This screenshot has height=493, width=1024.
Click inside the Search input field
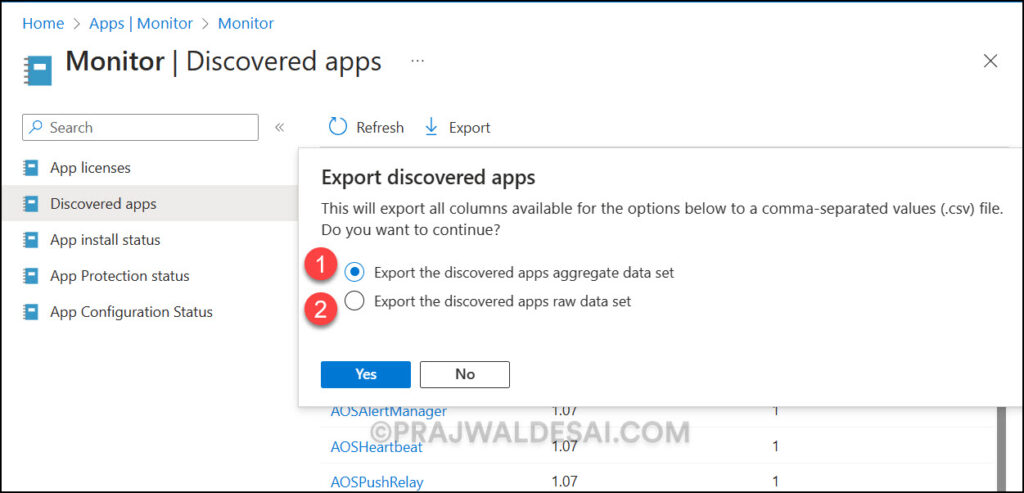(x=140, y=127)
